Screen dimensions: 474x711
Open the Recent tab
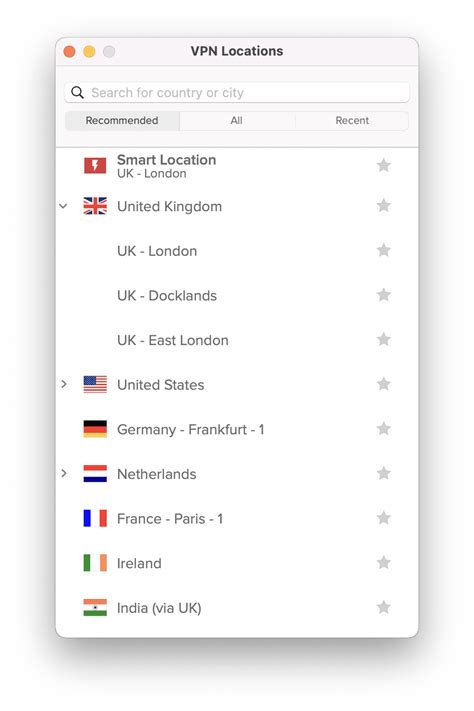coord(352,121)
